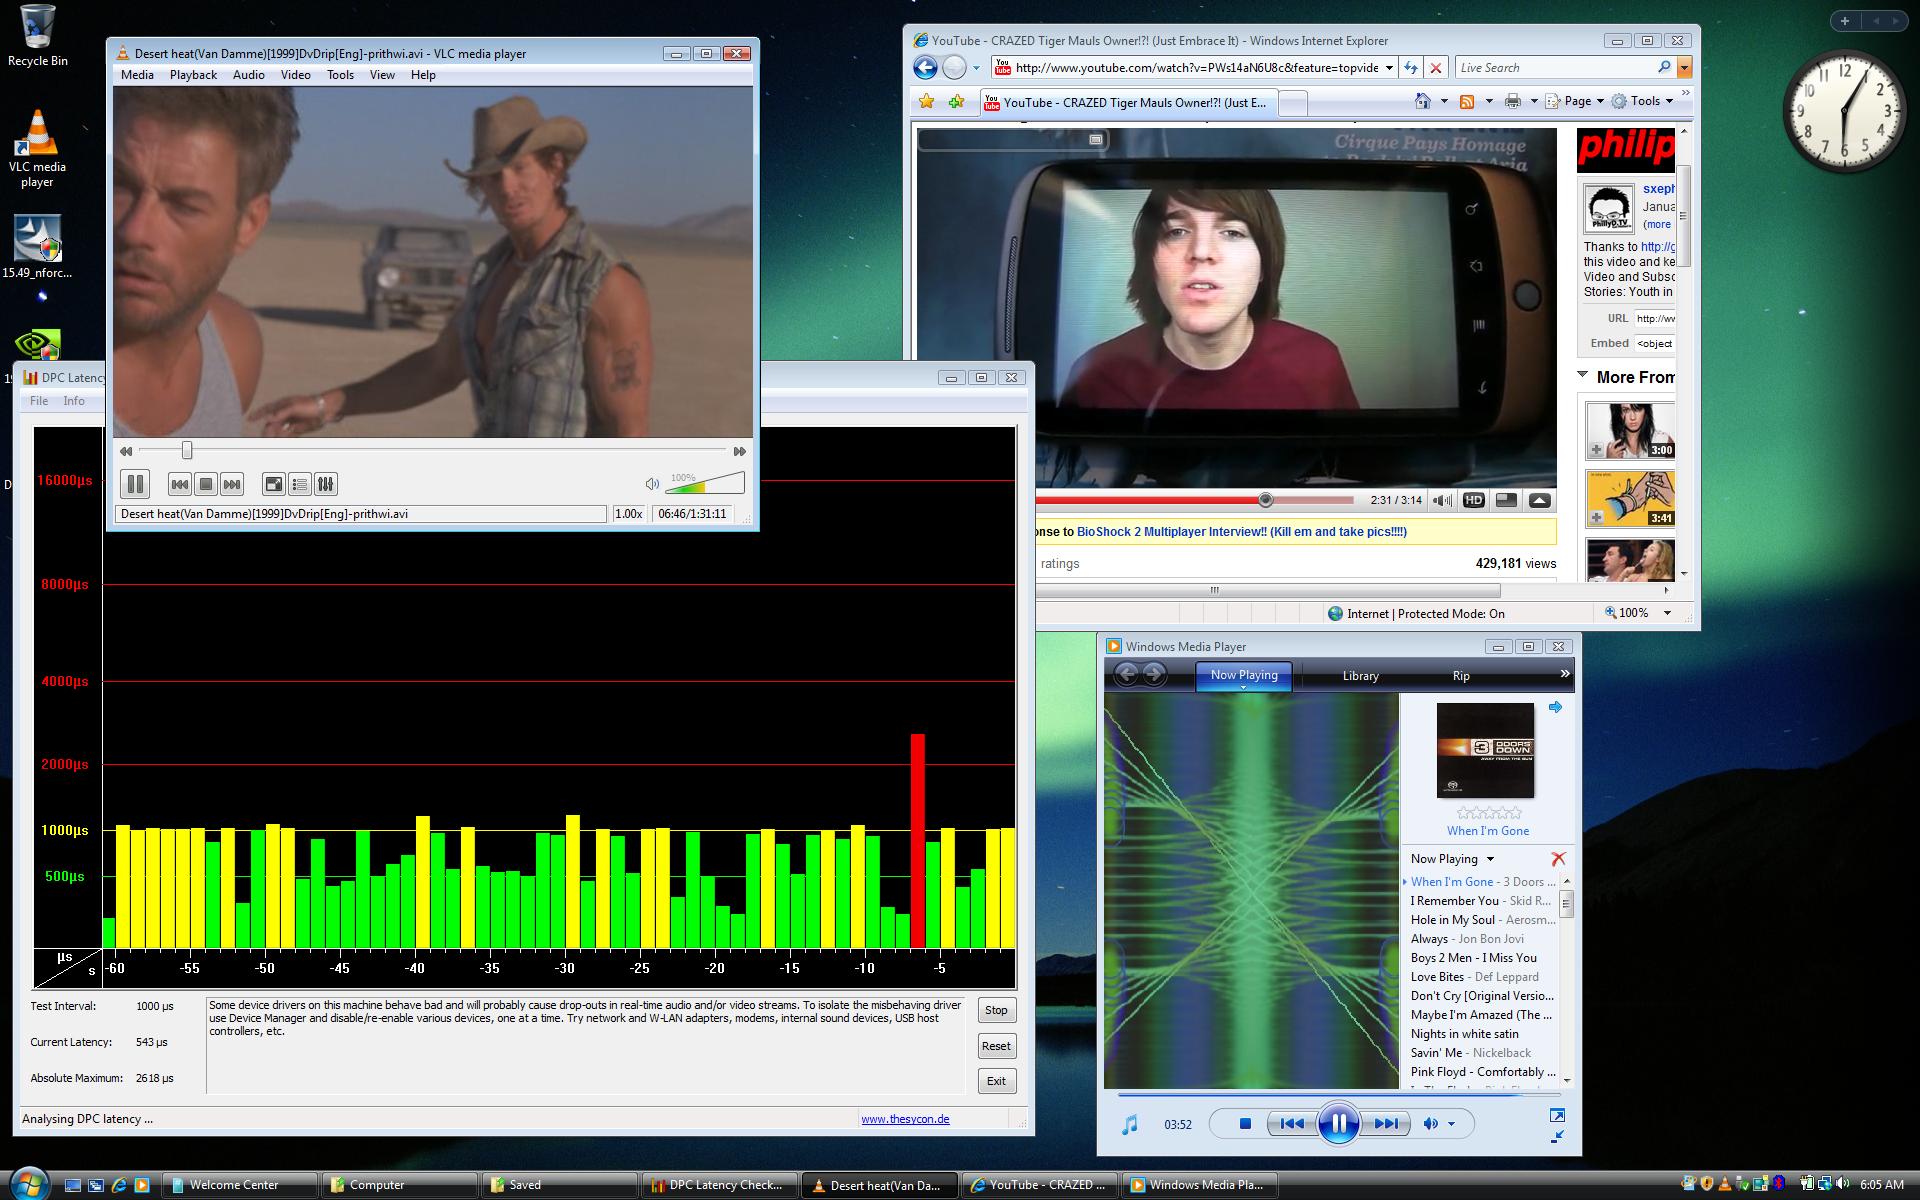Mute Windows Media Player's speaker button

pyautogui.click(x=1431, y=1124)
